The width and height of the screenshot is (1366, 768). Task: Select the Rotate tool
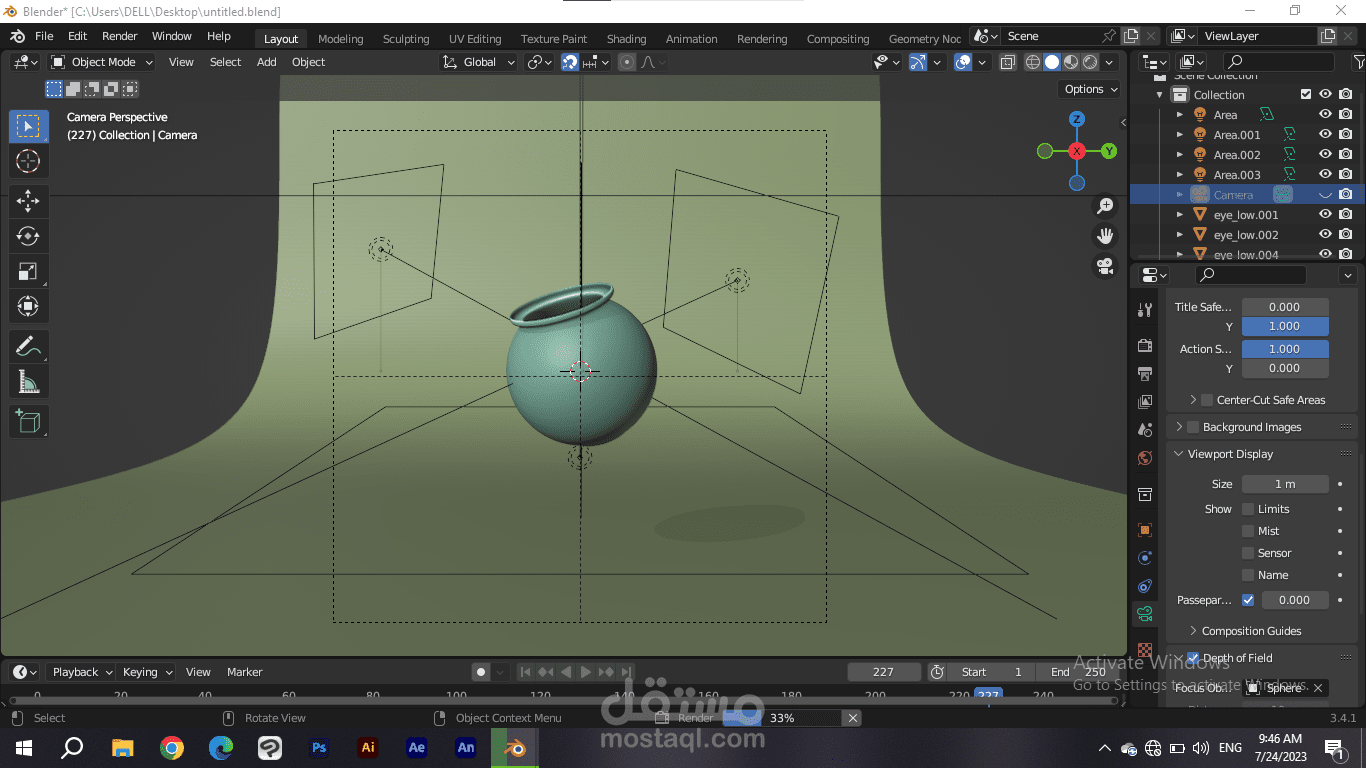(x=28, y=236)
